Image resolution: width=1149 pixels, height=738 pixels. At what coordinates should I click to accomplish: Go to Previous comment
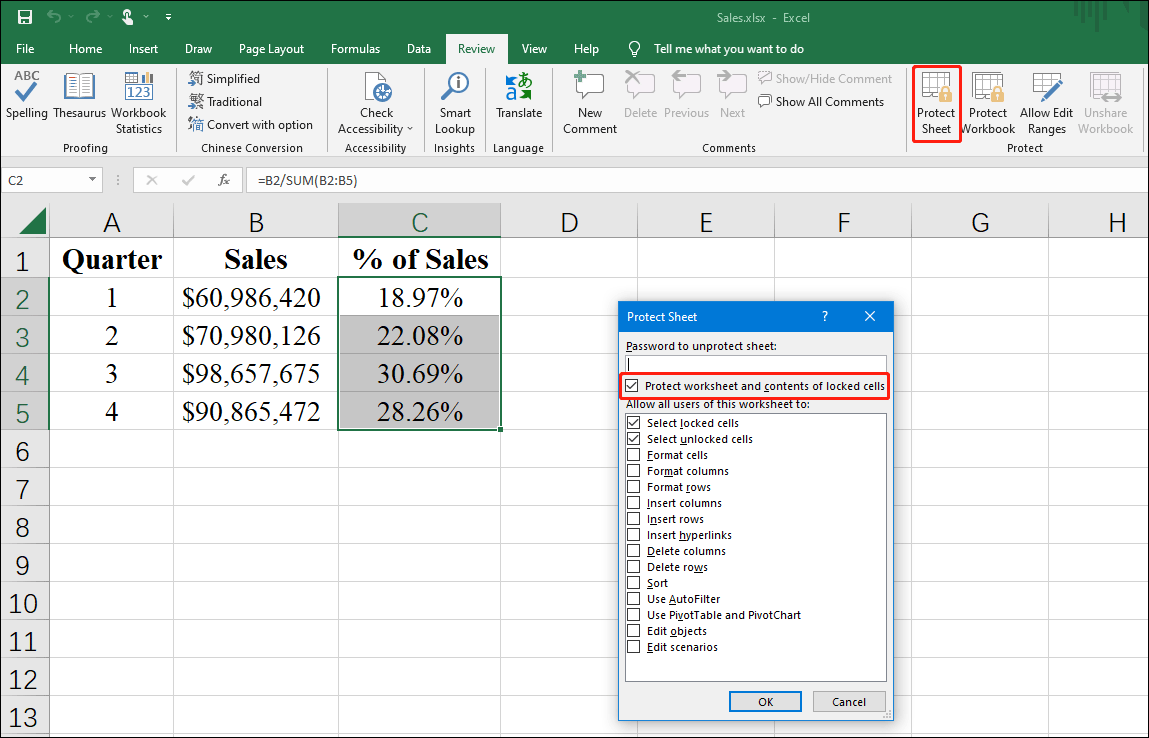[686, 95]
